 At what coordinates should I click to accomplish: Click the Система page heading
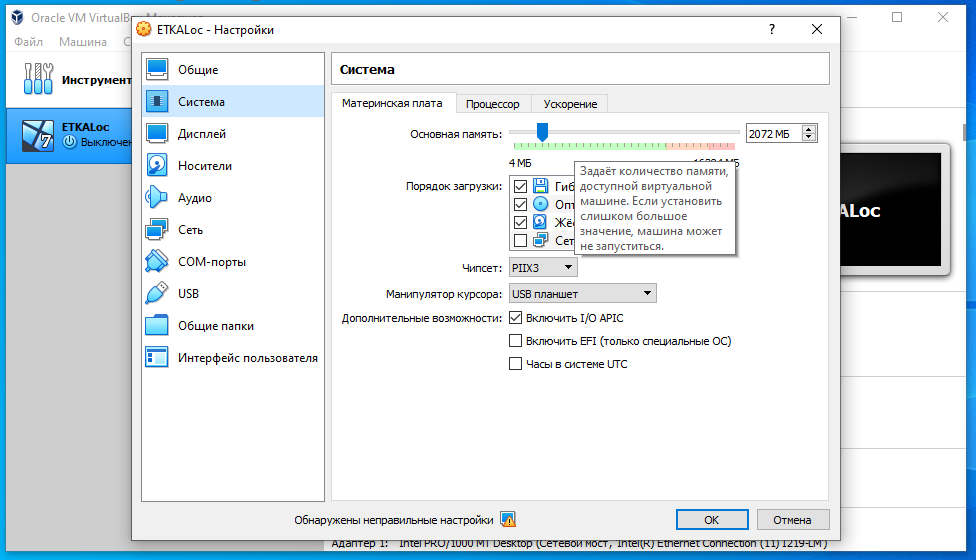(367, 69)
